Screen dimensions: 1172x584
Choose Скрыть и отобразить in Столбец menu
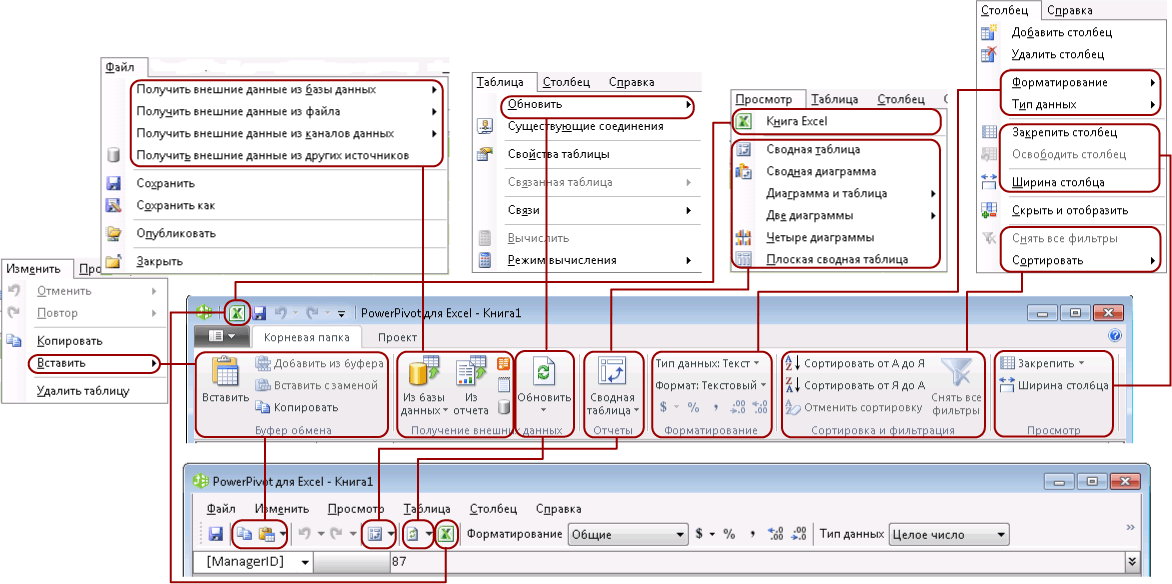(x=1070, y=210)
